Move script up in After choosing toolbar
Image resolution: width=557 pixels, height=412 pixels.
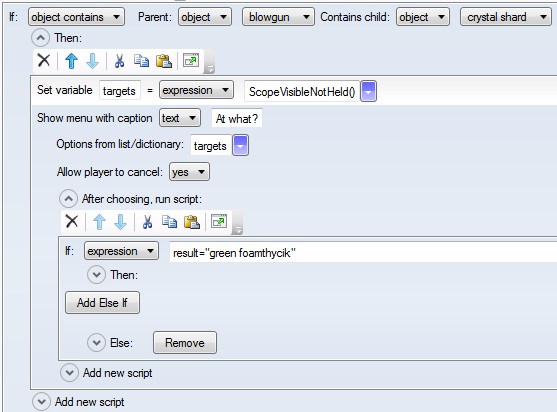click(x=99, y=222)
